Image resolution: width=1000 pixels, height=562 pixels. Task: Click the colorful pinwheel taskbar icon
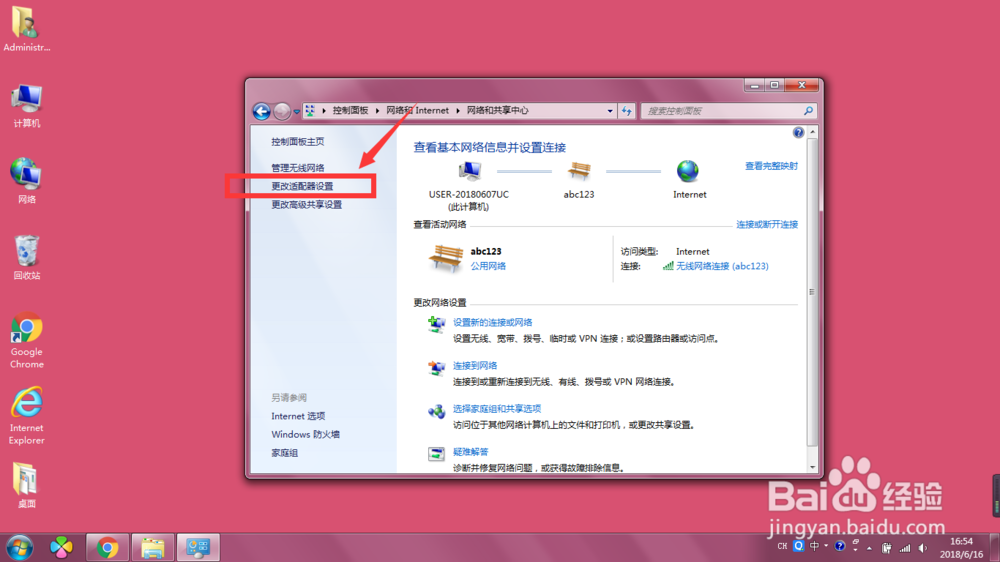pos(61,547)
